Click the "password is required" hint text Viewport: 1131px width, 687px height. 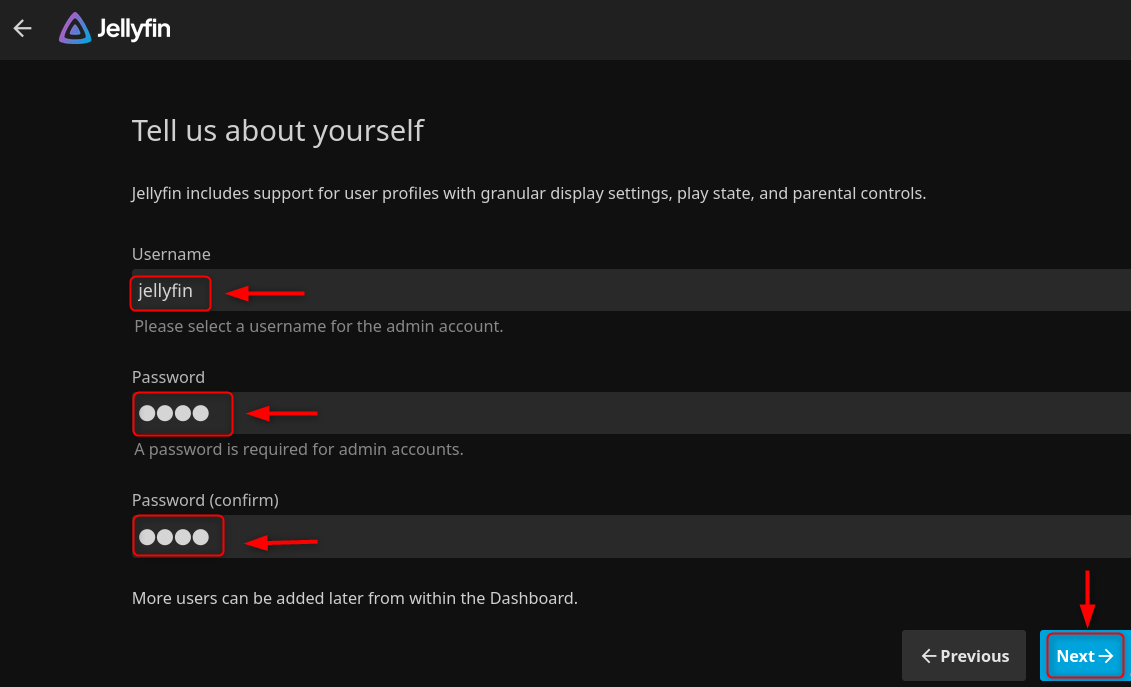(299, 449)
